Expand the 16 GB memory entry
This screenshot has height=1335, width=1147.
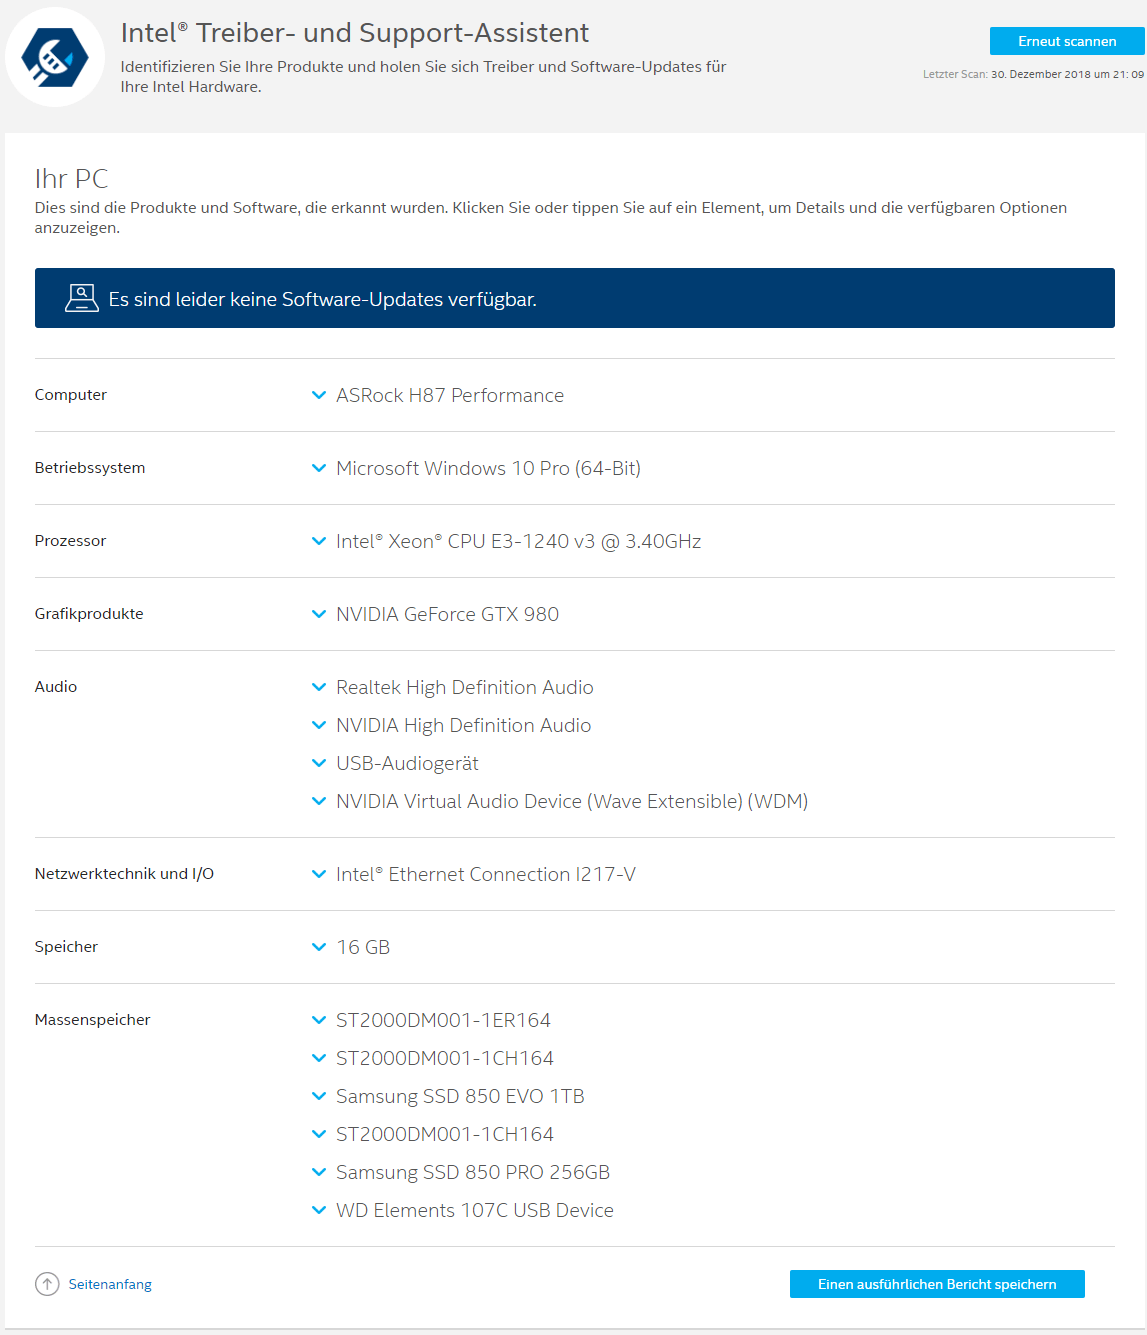351,947
